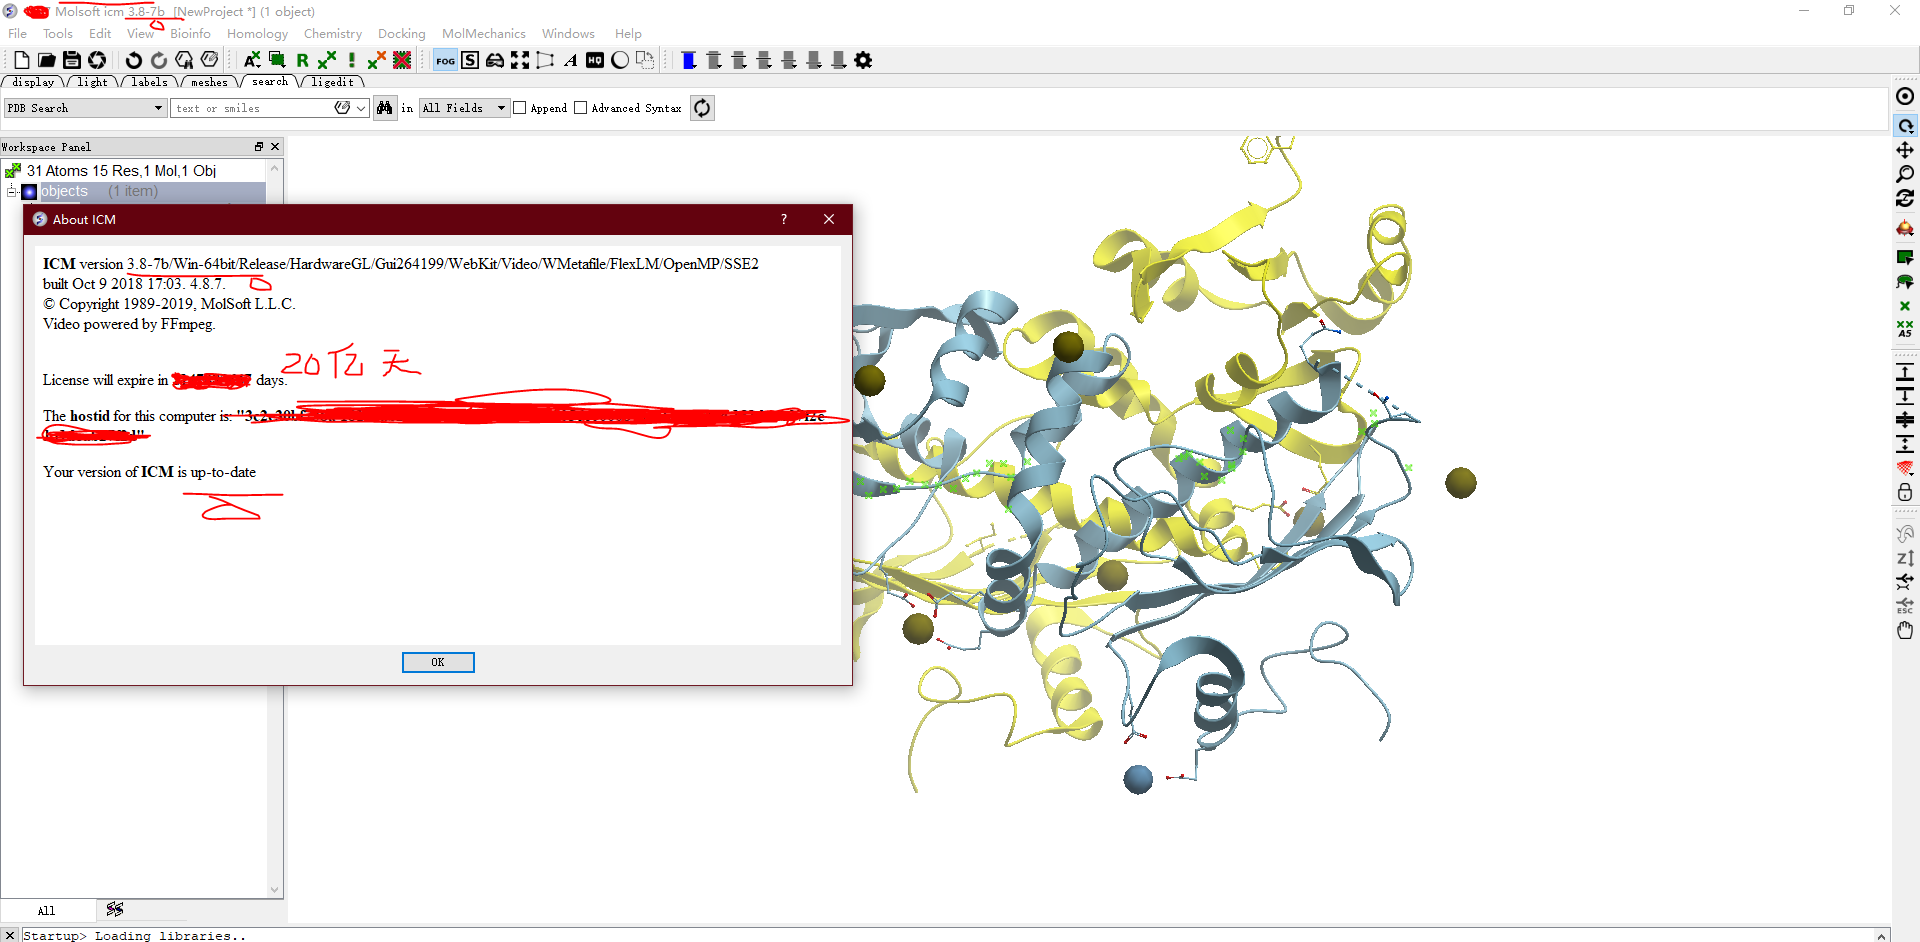Save the project with the floppy disk icon
This screenshot has width=1920, height=942.
pos(72,60)
